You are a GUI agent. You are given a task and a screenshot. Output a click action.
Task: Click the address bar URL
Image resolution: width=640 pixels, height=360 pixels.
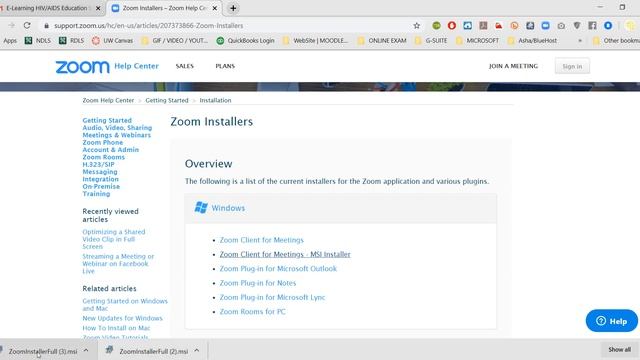[x=149, y=25]
